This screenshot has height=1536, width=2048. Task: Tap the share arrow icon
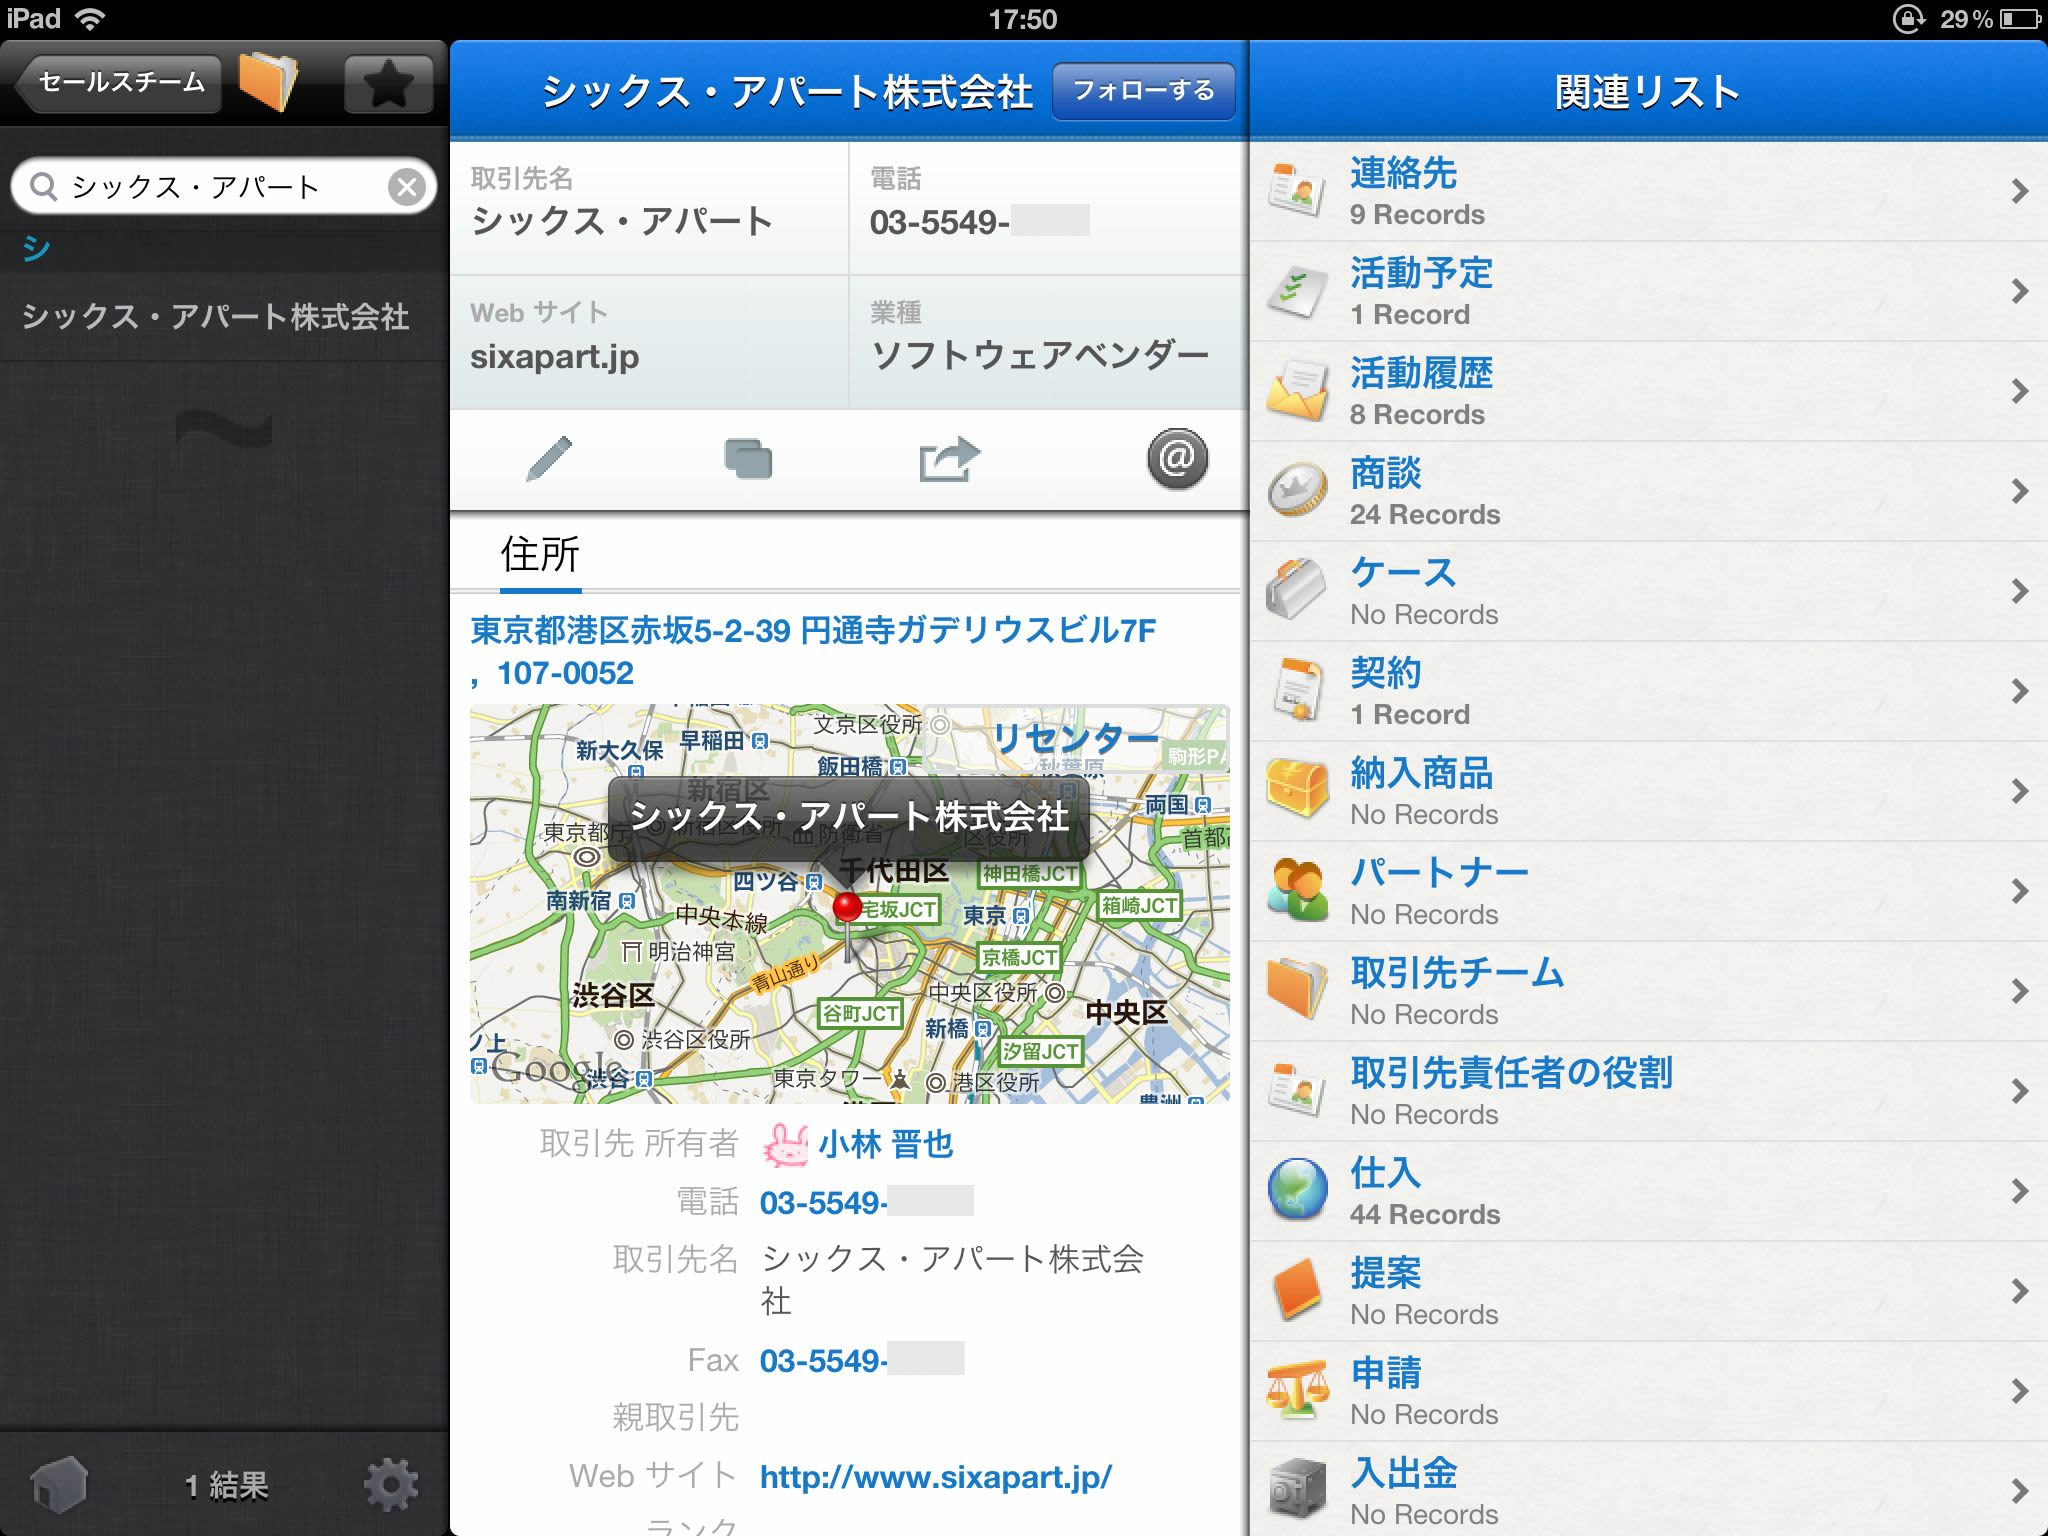[949, 459]
